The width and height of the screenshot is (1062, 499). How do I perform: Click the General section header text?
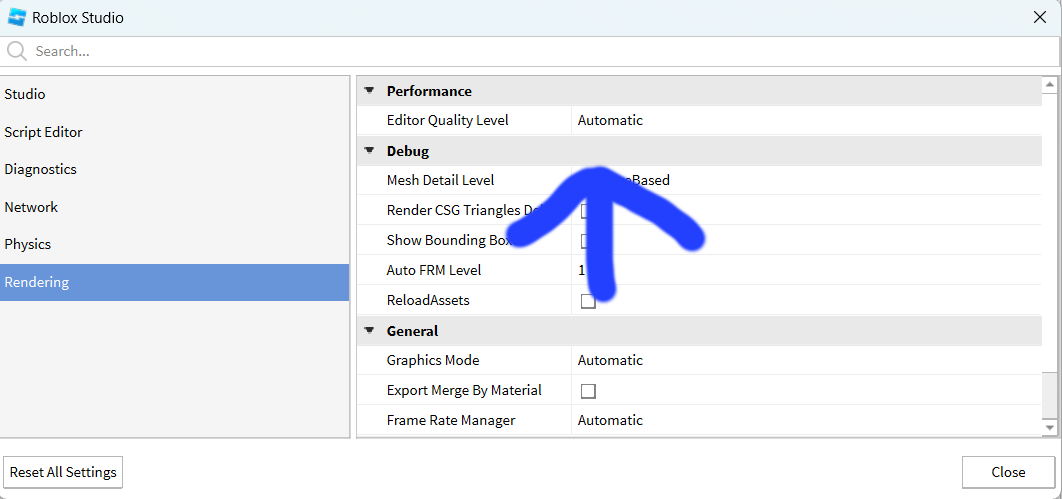tap(412, 331)
